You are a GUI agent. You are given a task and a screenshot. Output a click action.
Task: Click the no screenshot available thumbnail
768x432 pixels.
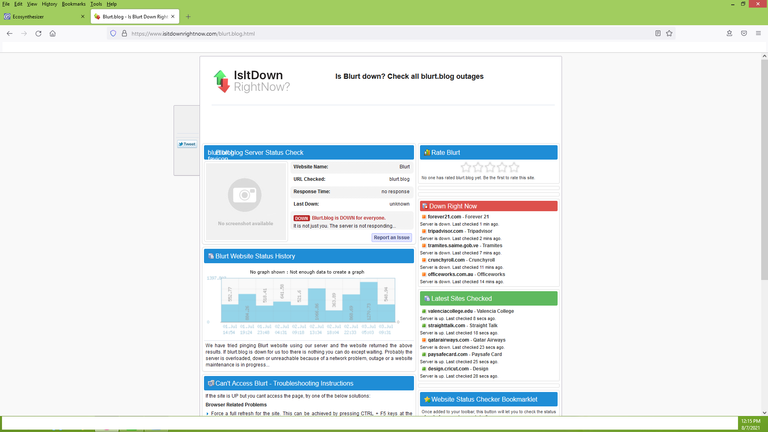(246, 201)
